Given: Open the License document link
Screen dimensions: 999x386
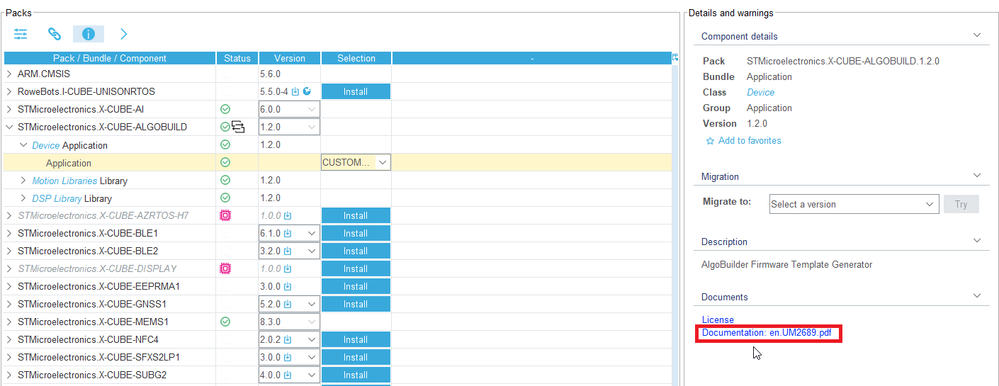Looking at the screenshot, I should click(x=718, y=320).
